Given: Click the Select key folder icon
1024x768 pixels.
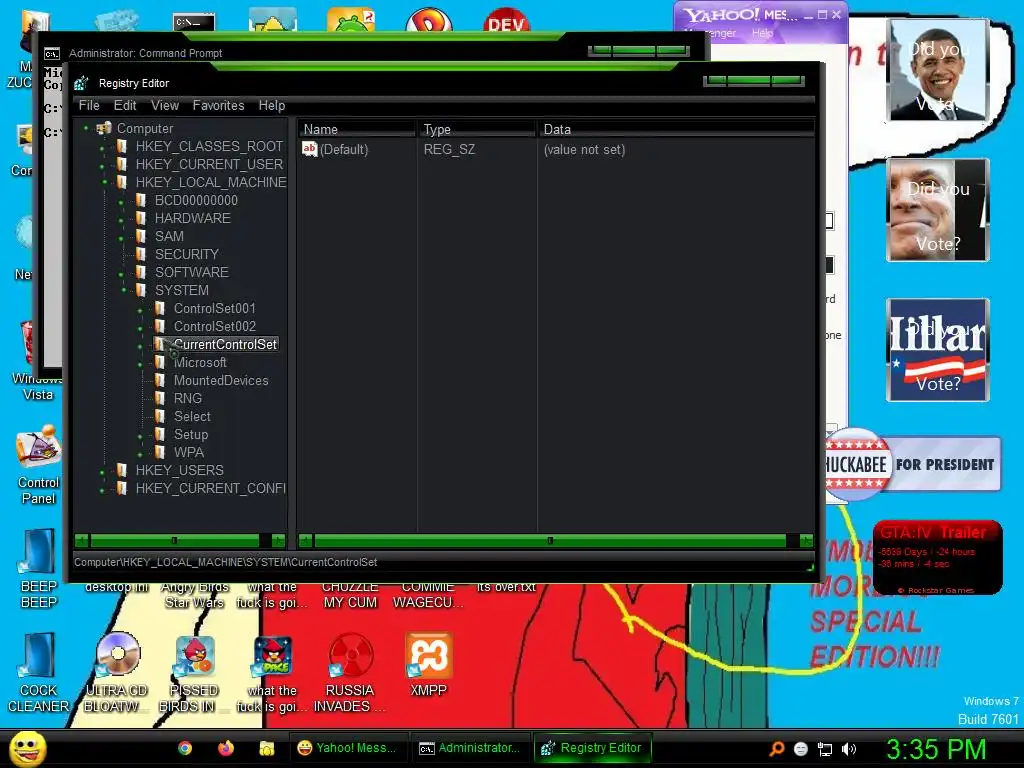Looking at the screenshot, I should click(160, 416).
